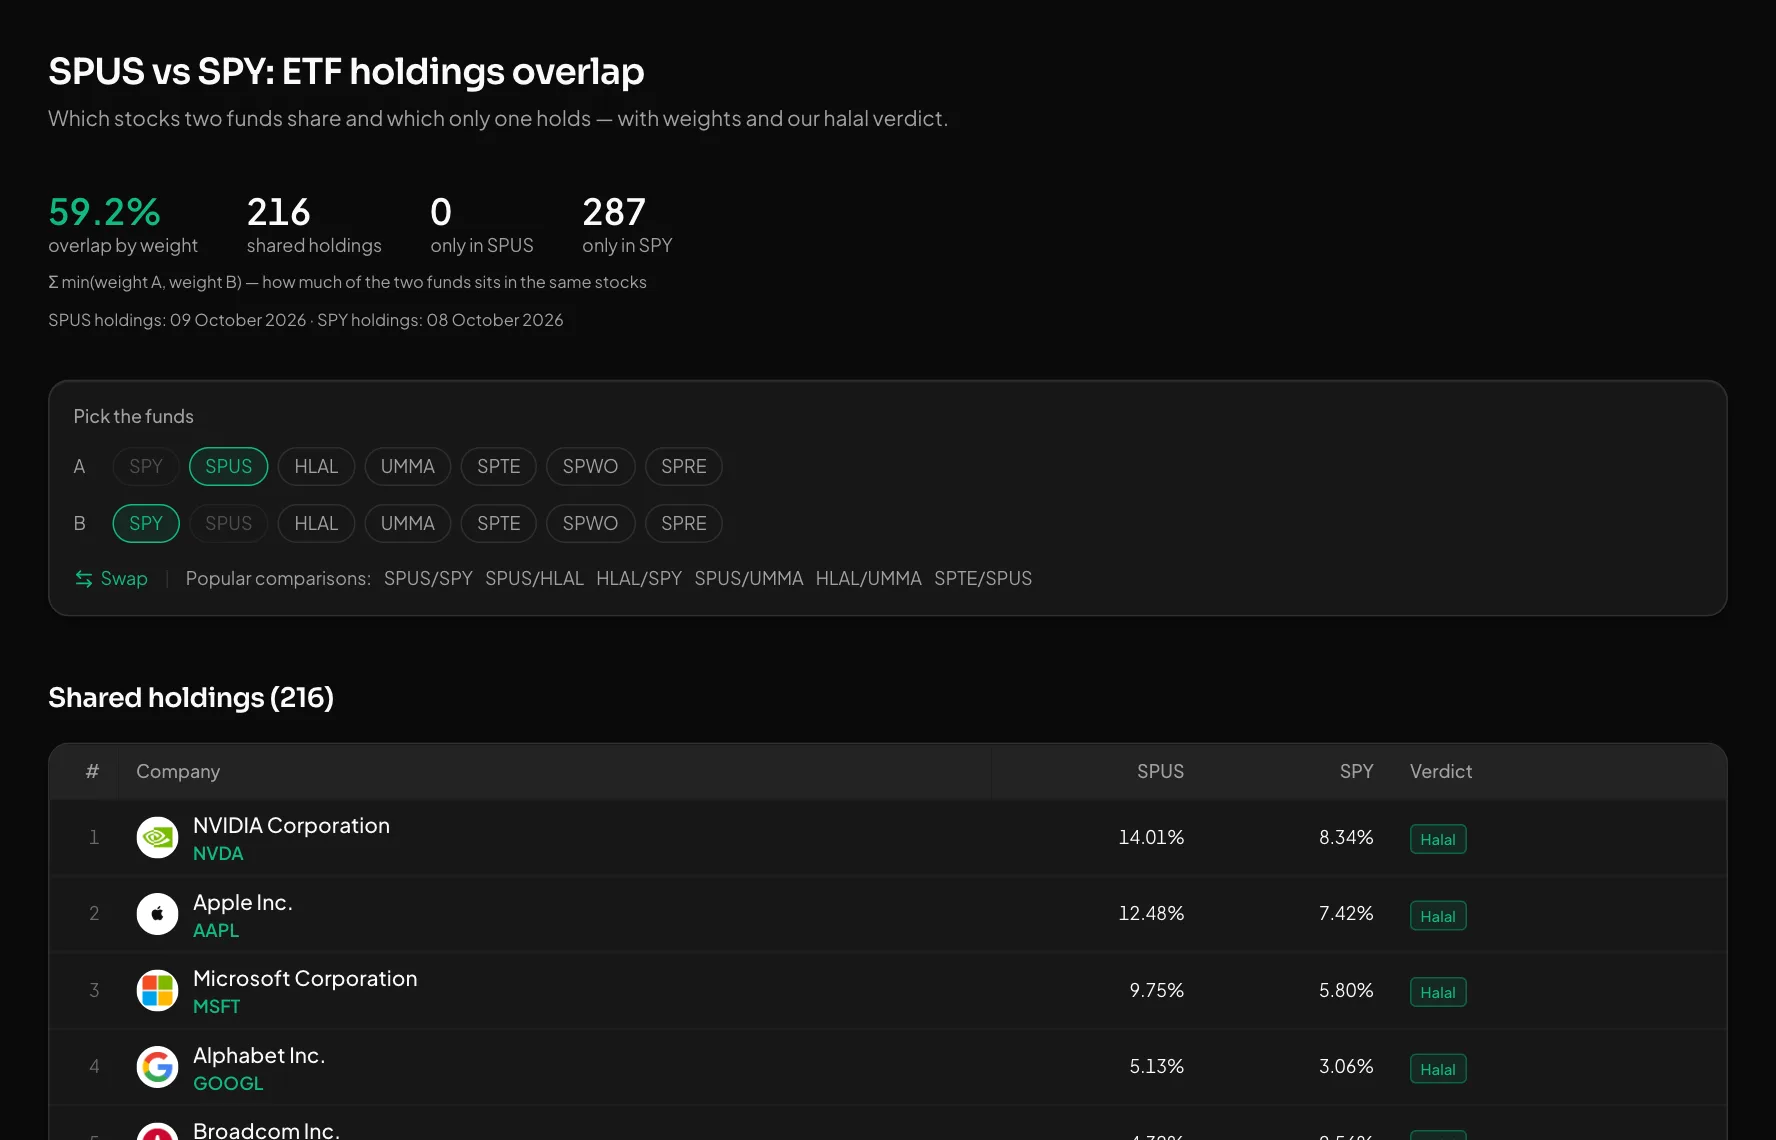Viewport: 1776px width, 1140px height.
Task: Click the SPUS column header
Action: tap(1160, 772)
